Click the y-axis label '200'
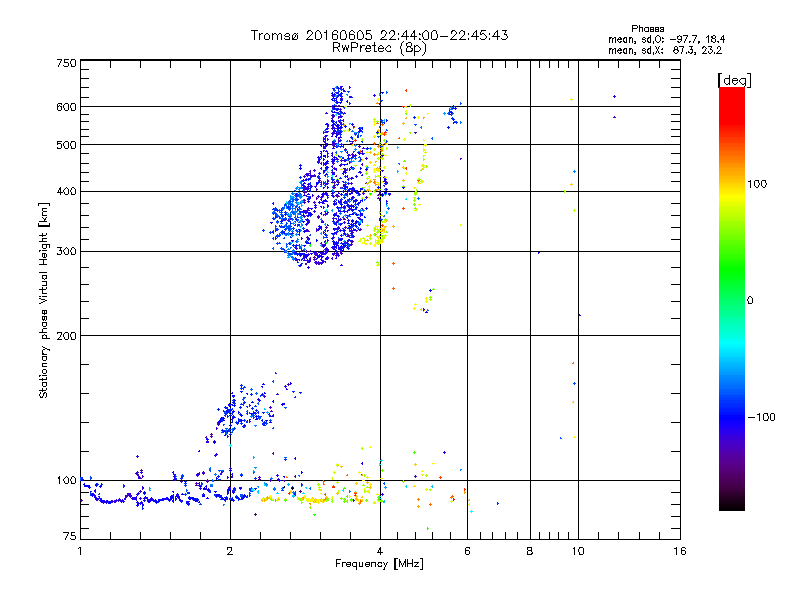The image size is (800, 600). coord(66,336)
